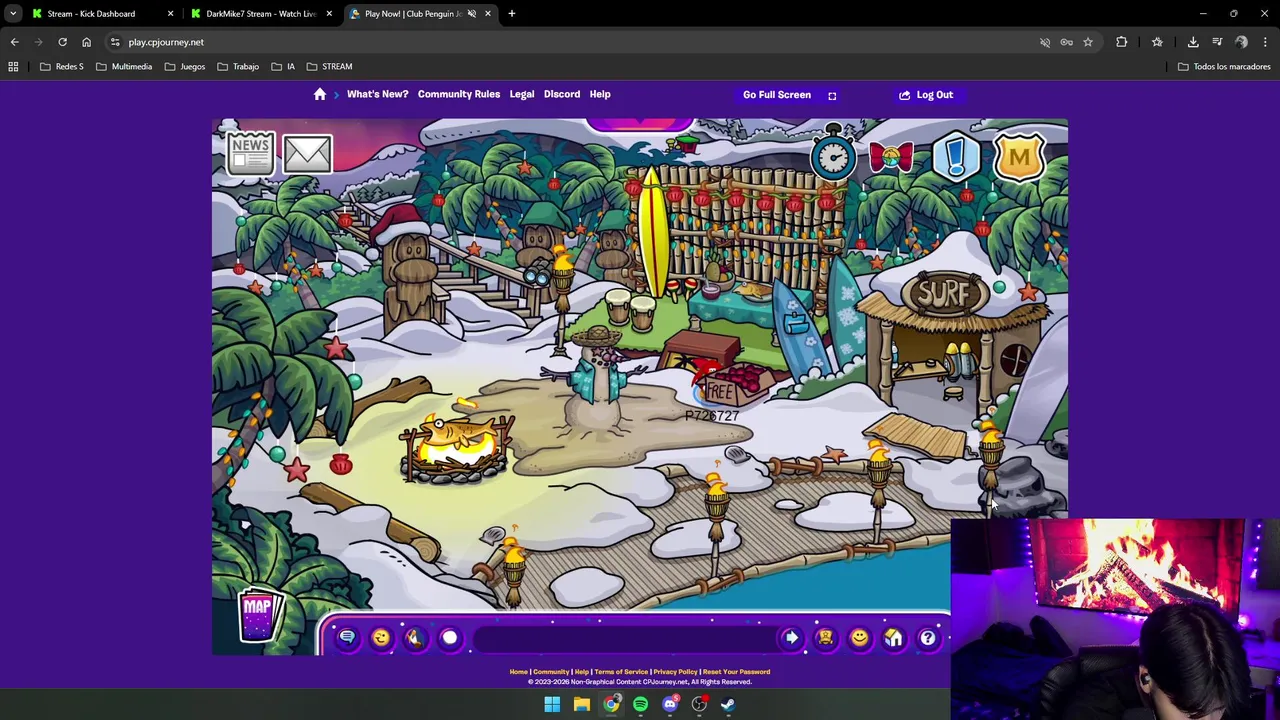Open the Discord navigation link

point(562,94)
